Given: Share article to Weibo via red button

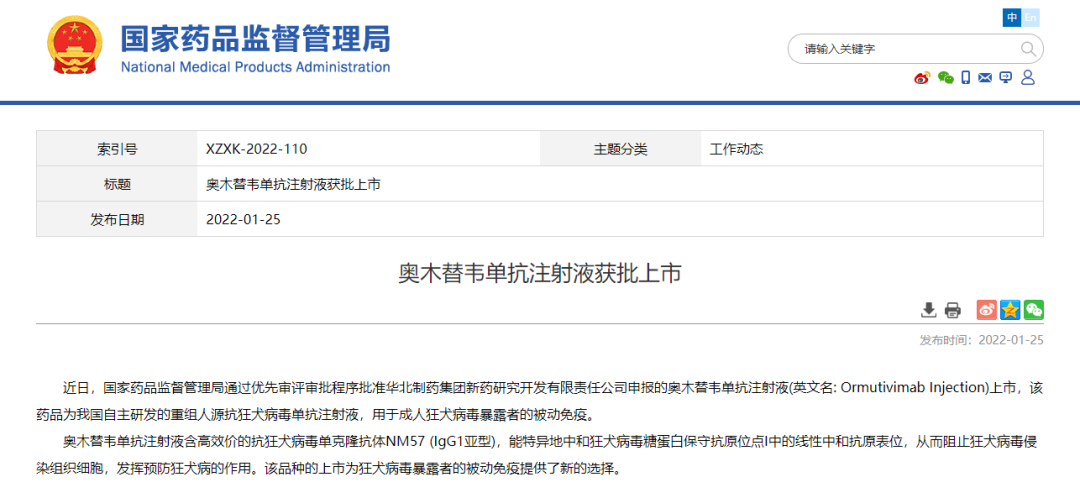Looking at the screenshot, I should 987,310.
